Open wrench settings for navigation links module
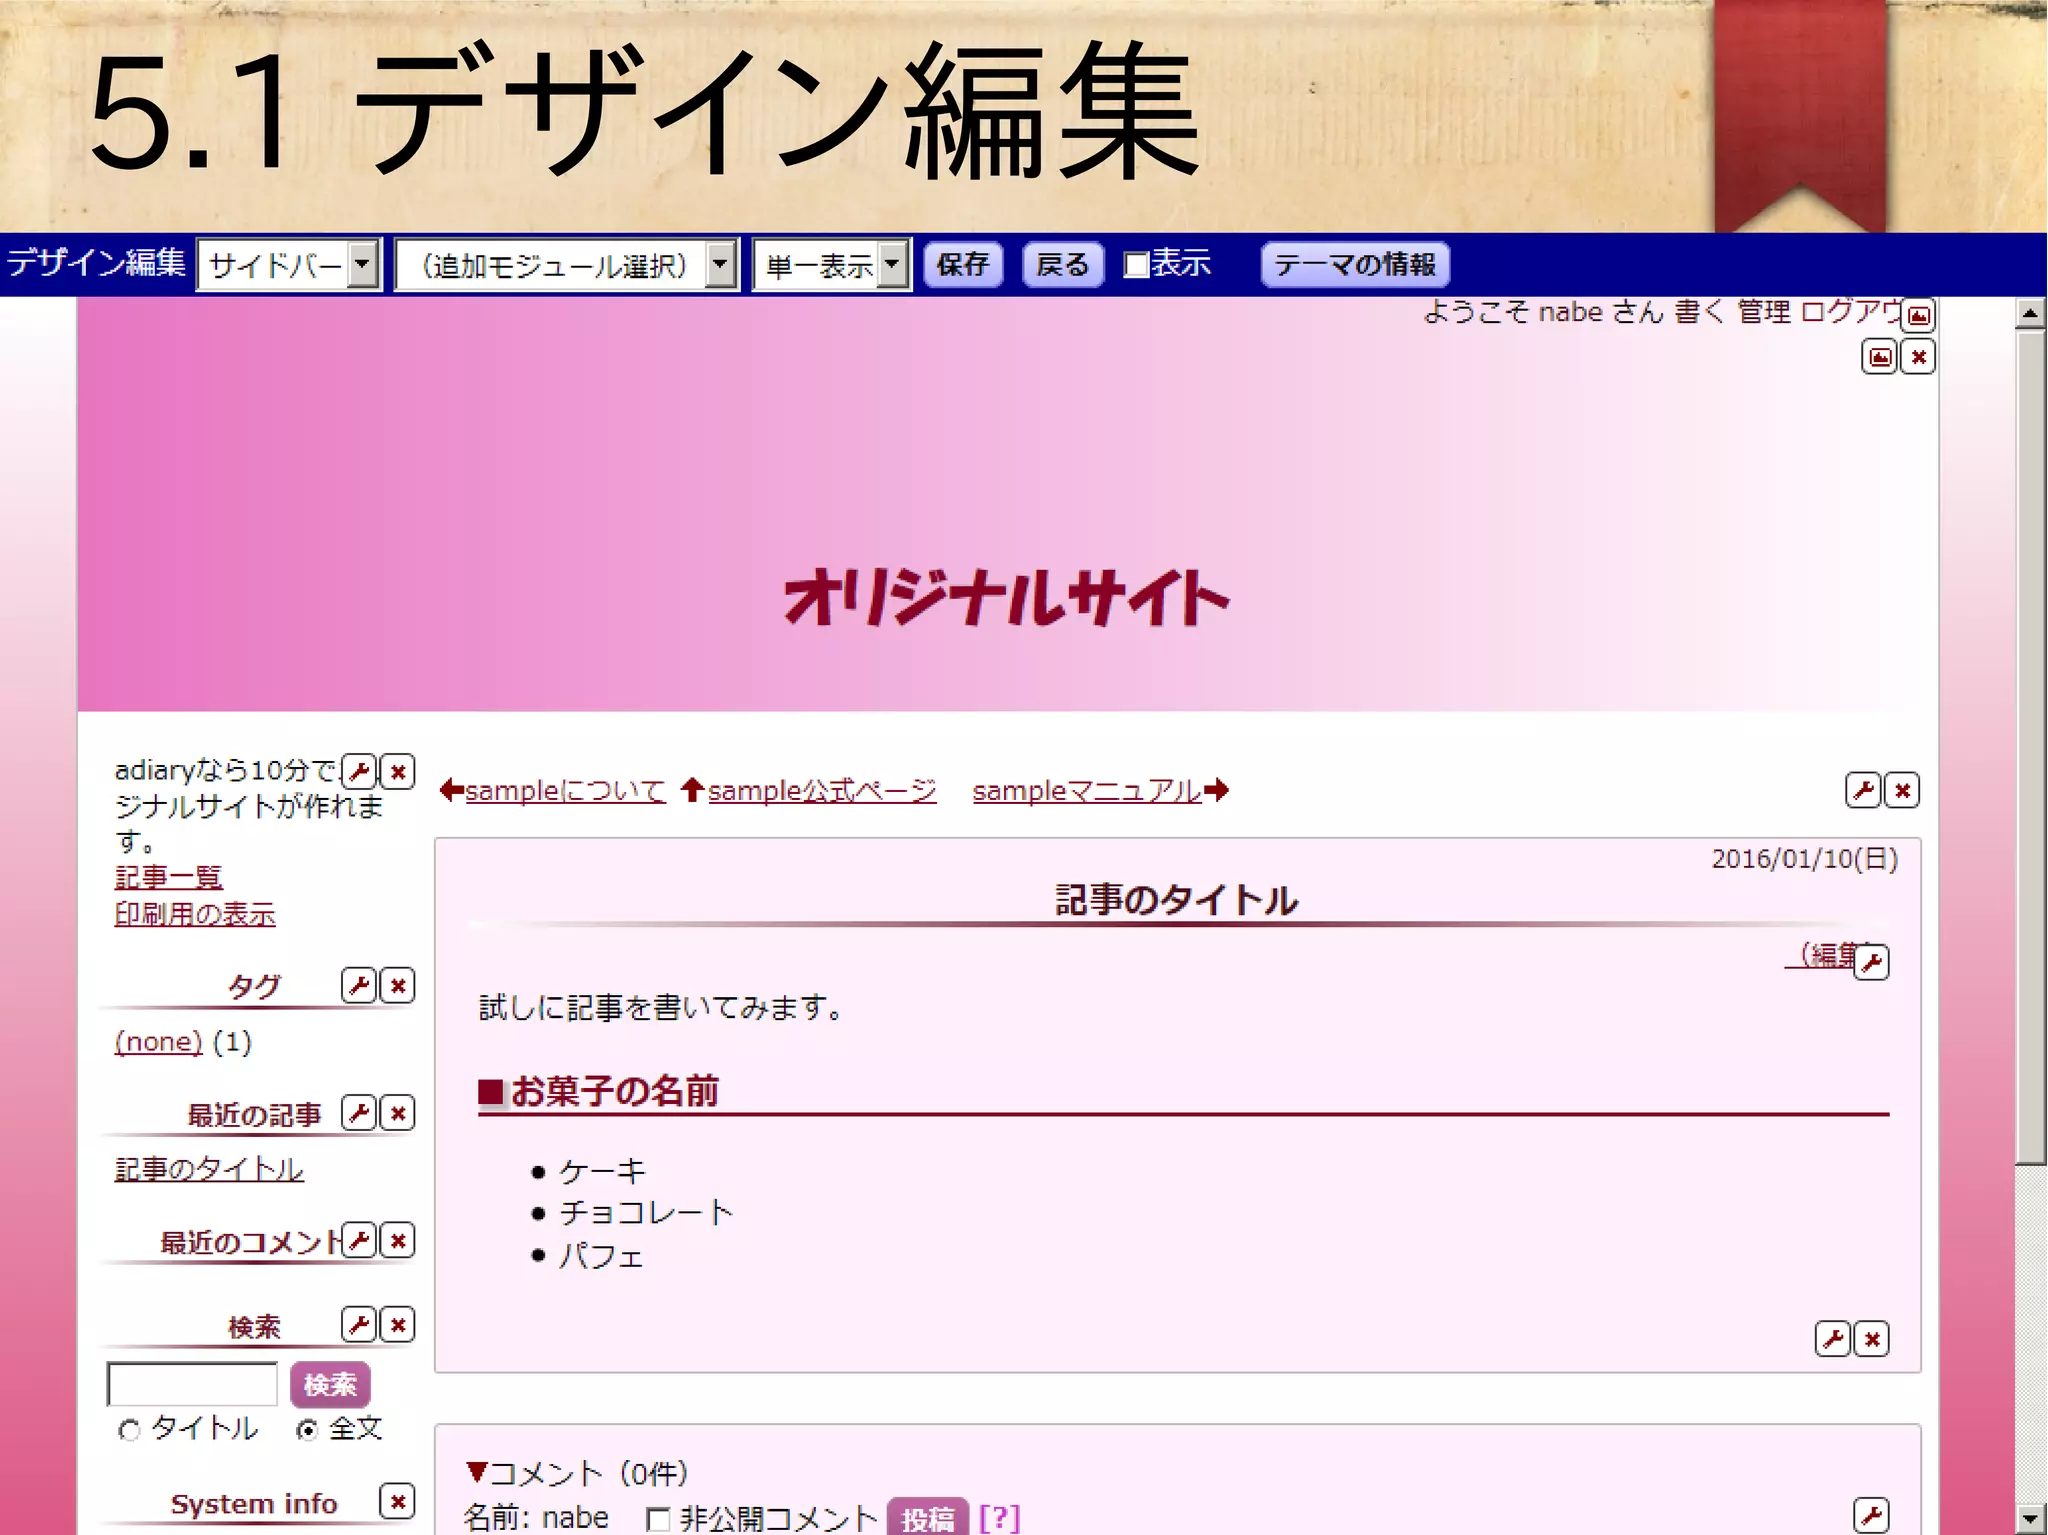The width and height of the screenshot is (2048, 1535). pyautogui.click(x=1863, y=790)
